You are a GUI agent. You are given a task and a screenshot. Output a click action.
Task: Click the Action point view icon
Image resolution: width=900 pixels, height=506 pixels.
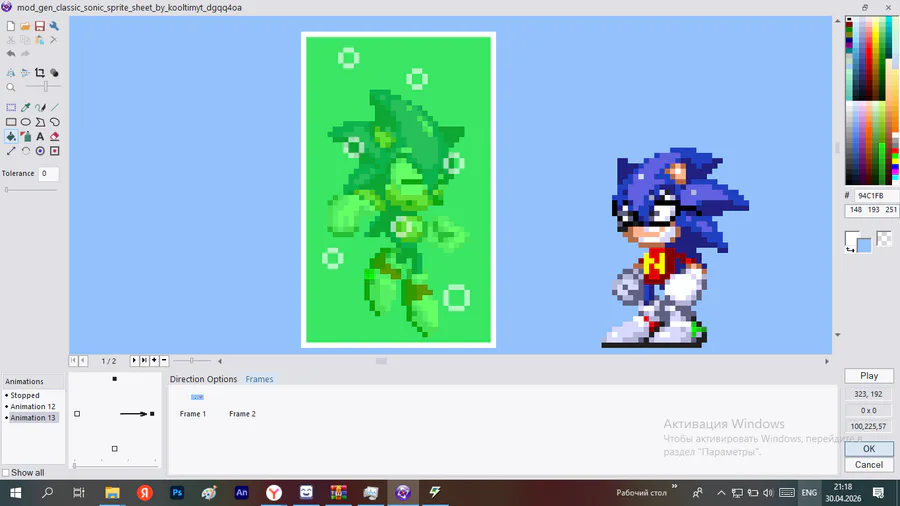tap(54, 151)
